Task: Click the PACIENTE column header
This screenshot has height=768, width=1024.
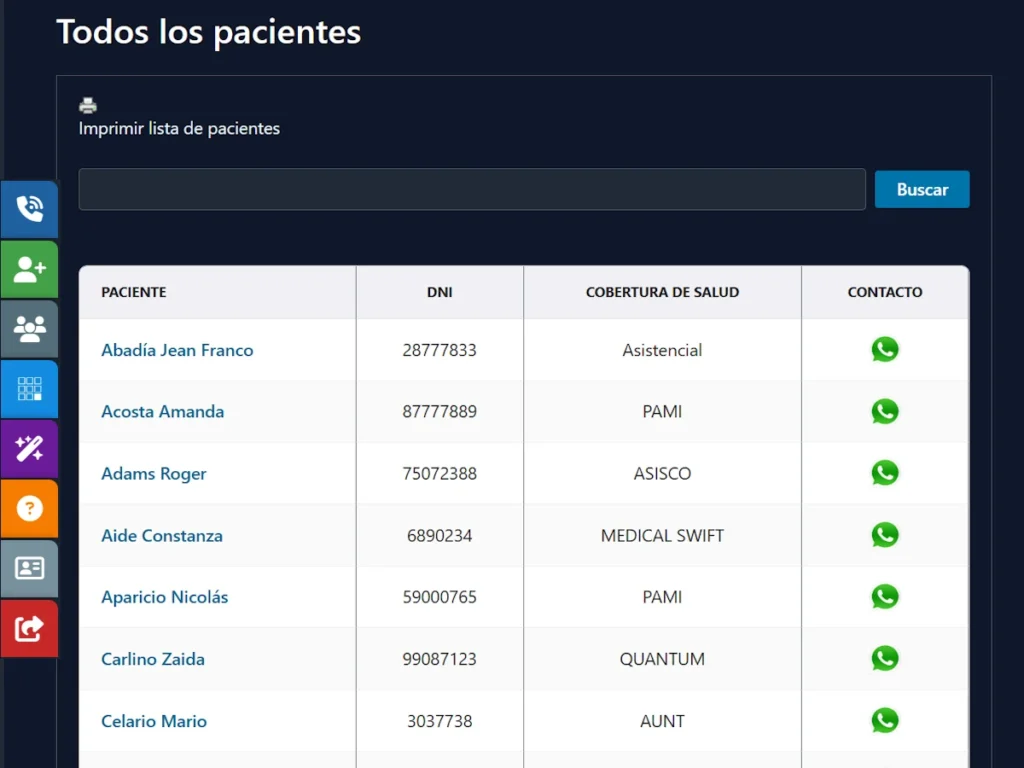Action: coord(134,292)
